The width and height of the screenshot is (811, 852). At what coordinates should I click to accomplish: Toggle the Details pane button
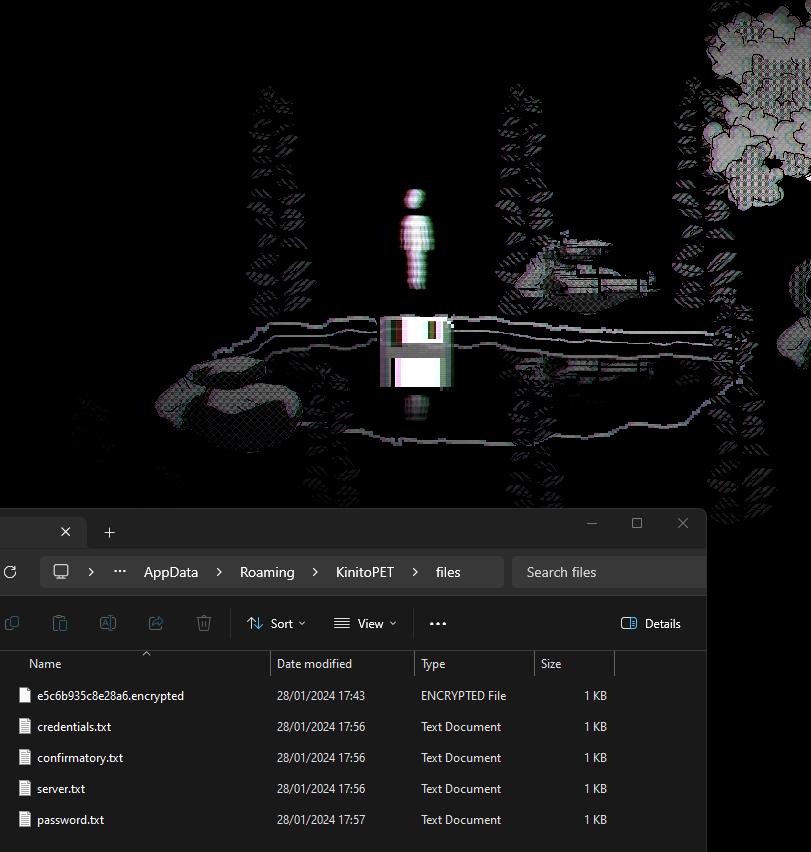[651, 623]
